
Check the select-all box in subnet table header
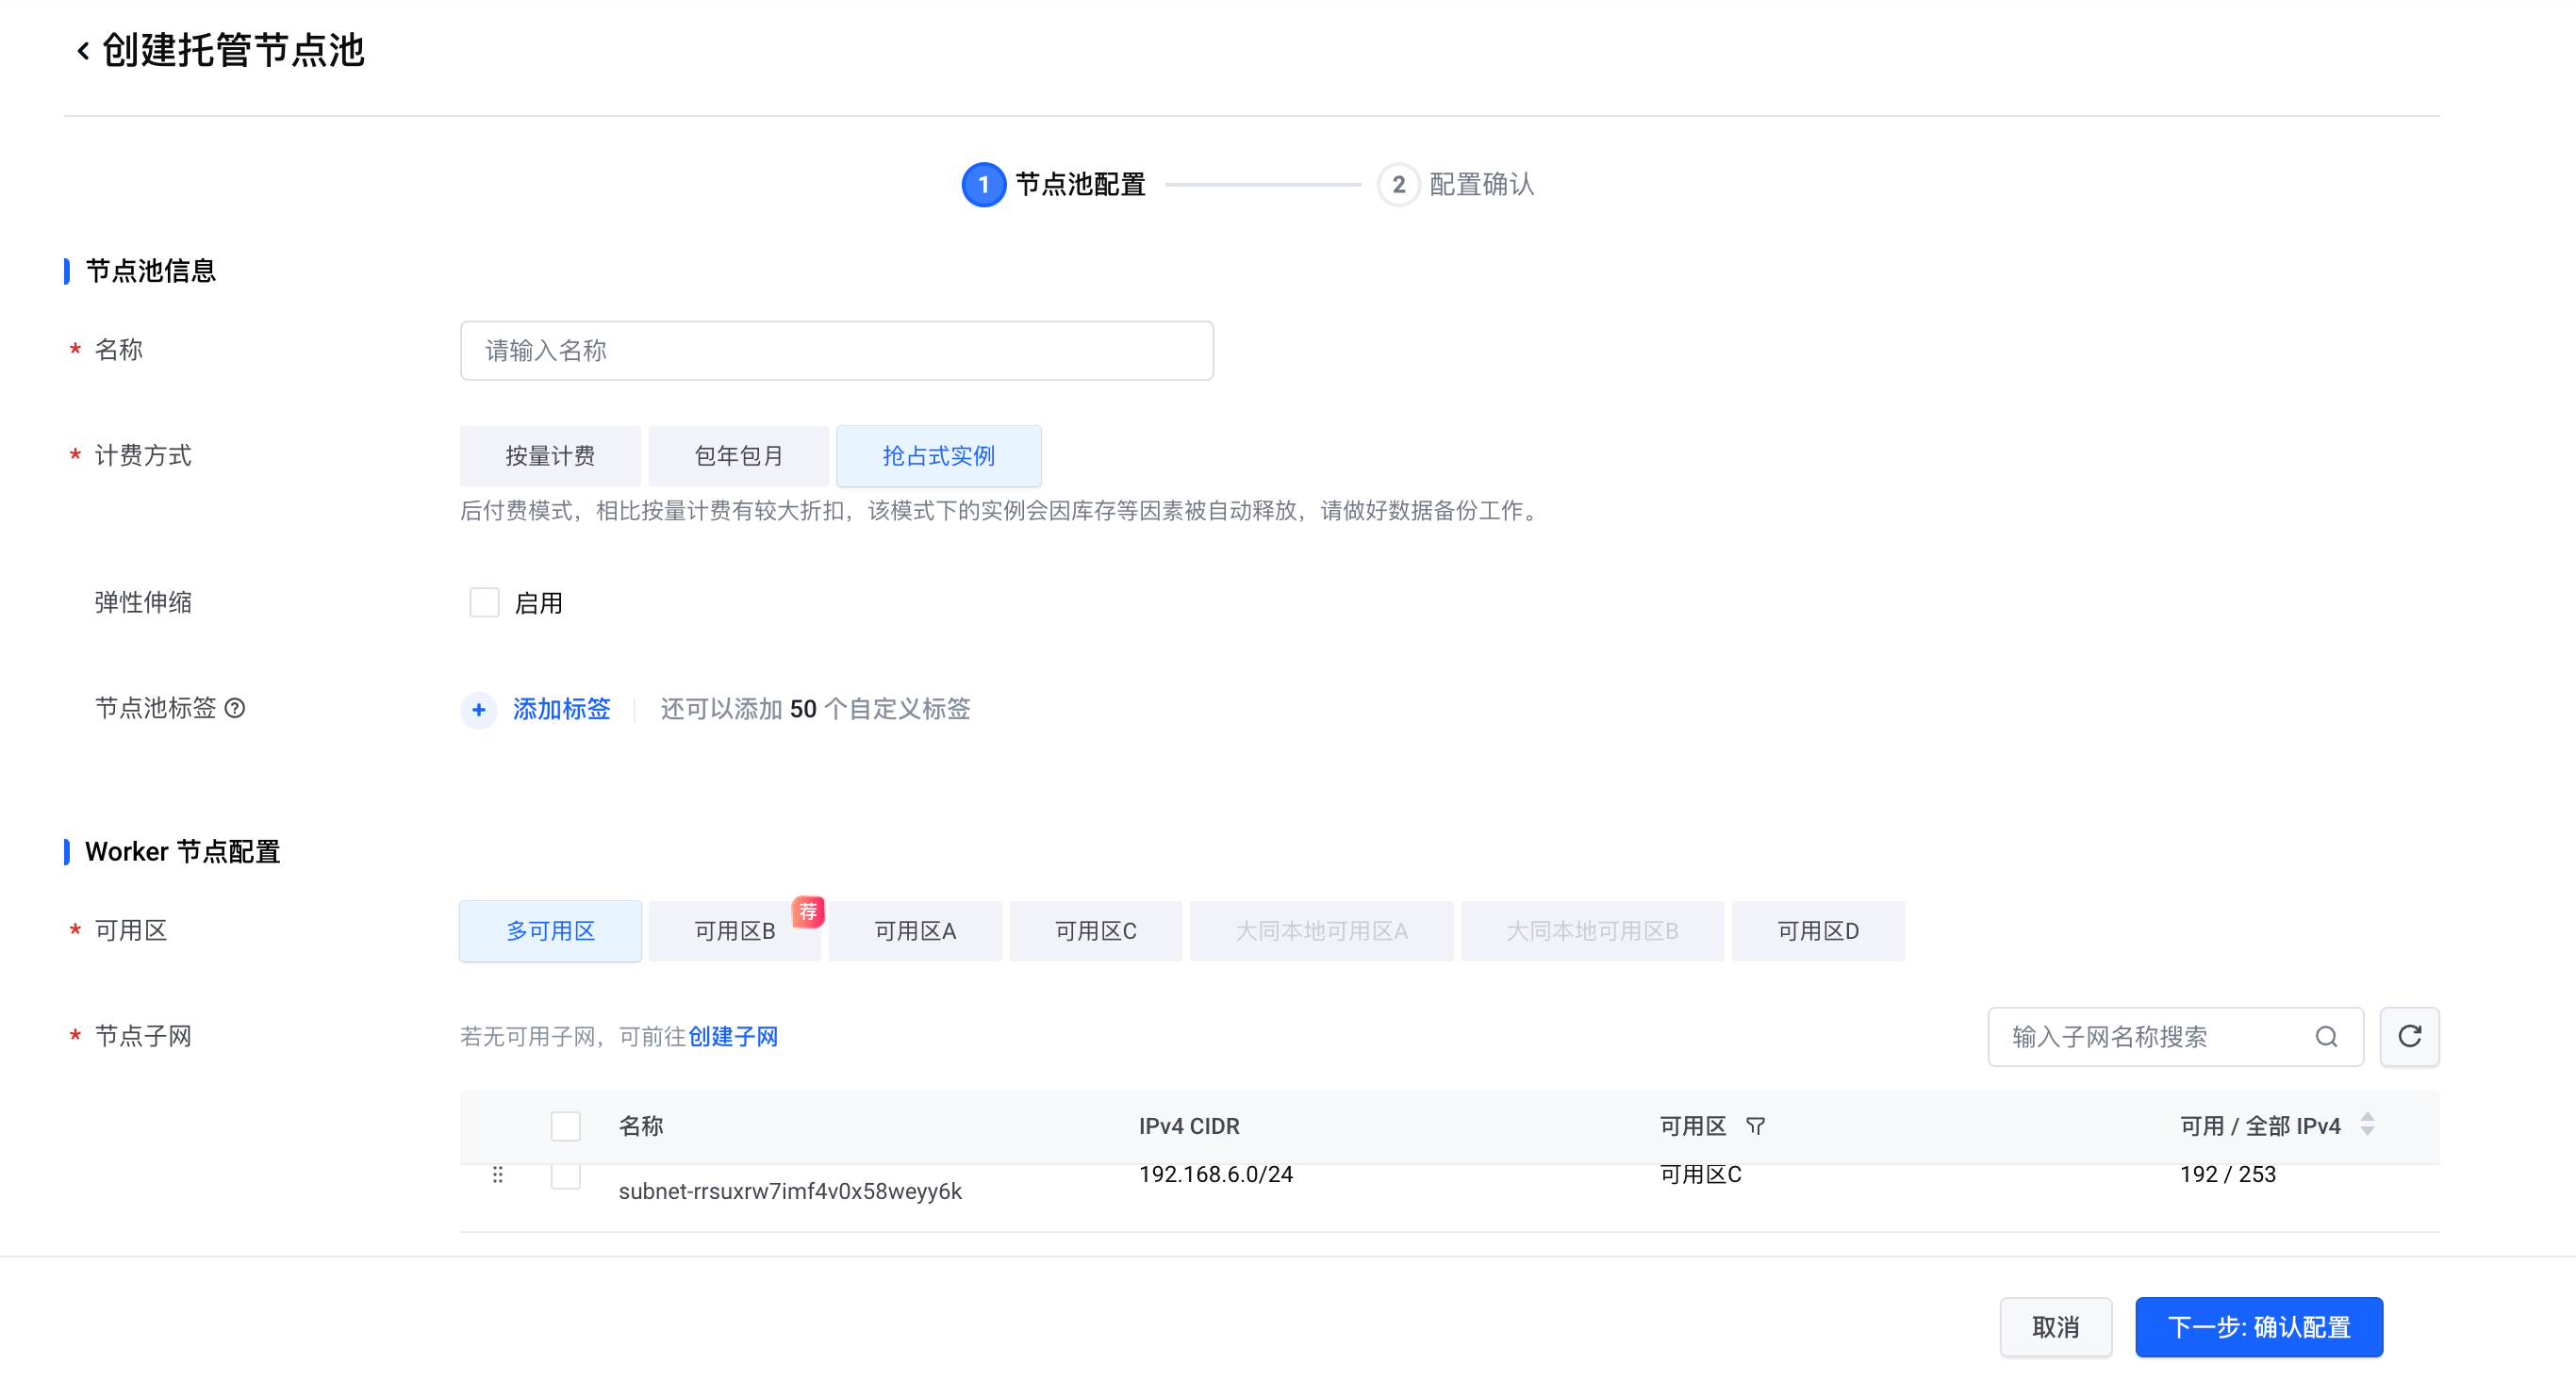coord(566,1126)
